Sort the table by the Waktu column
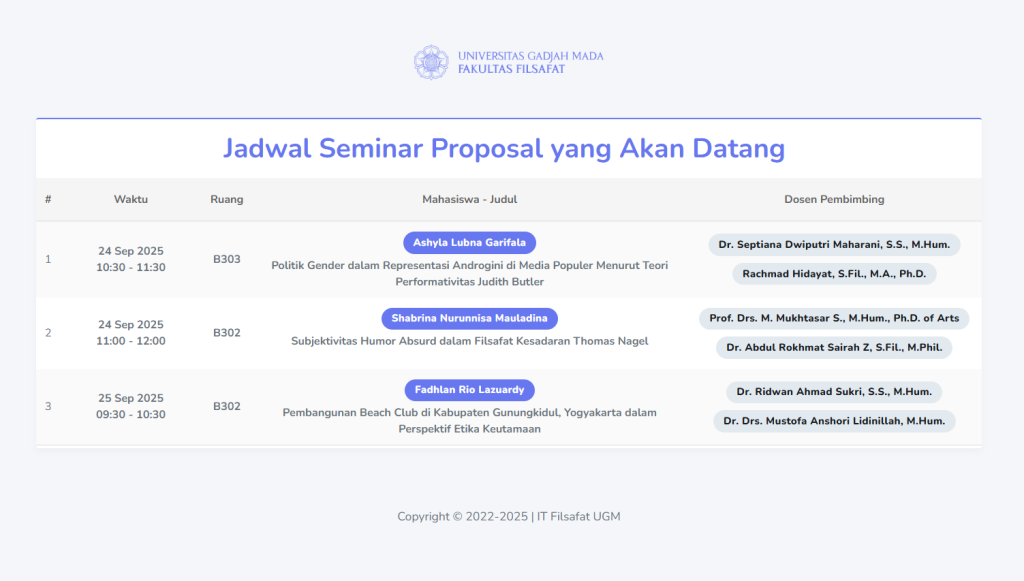This screenshot has height=581, width=1024. click(x=130, y=199)
